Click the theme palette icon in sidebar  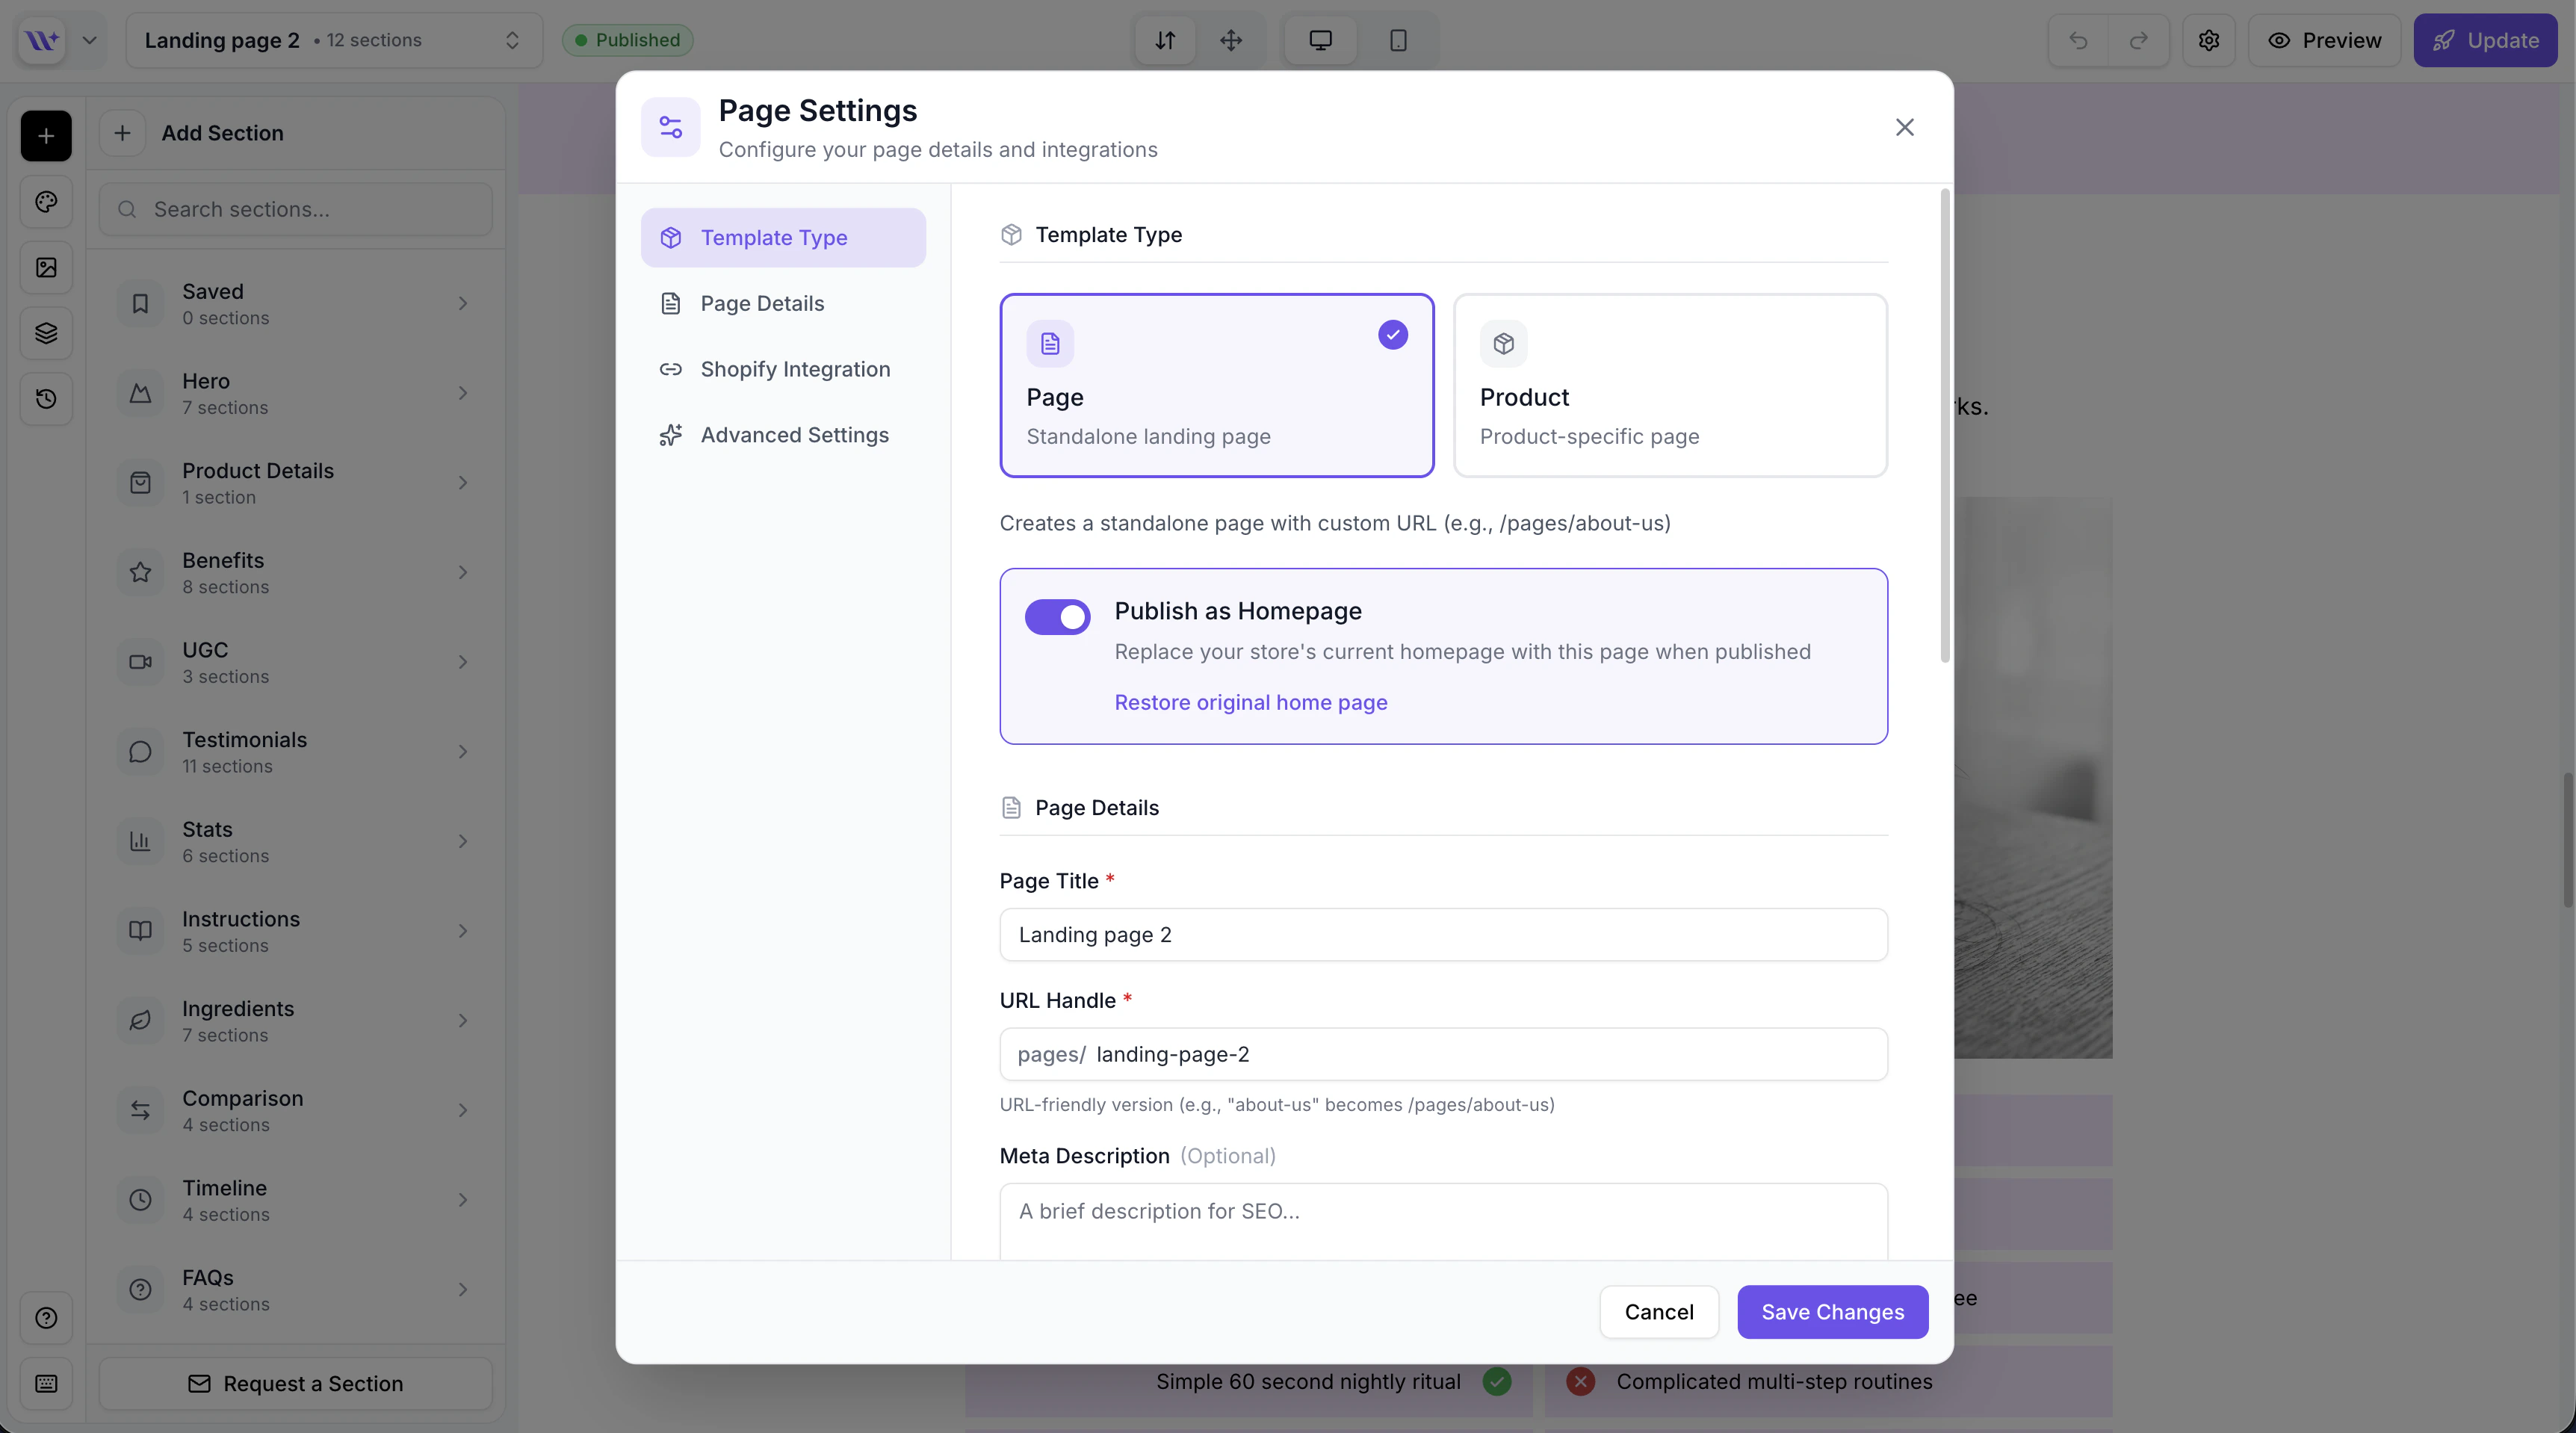coord(46,202)
